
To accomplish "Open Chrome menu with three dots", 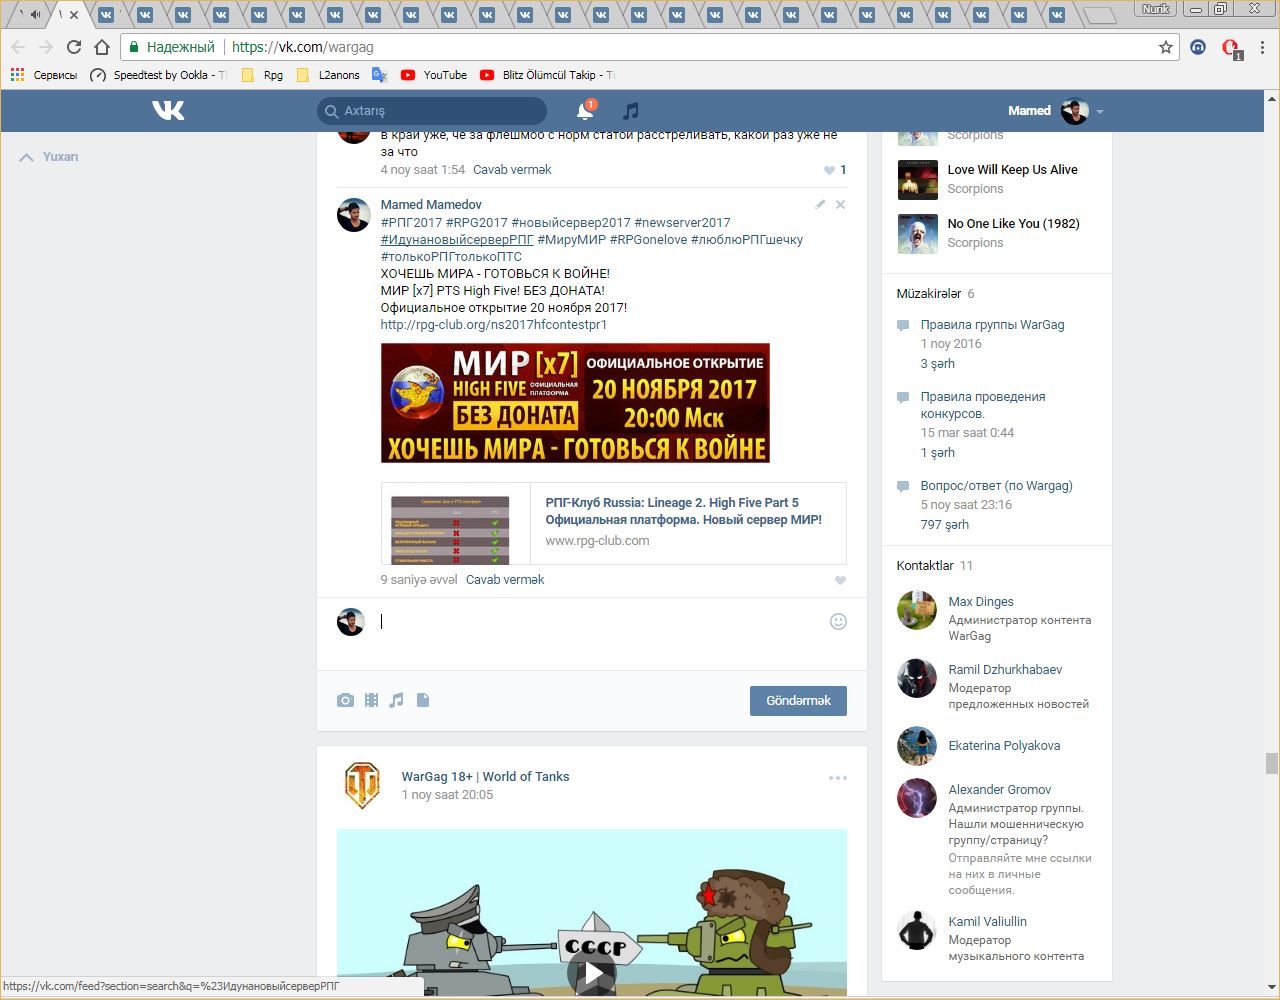I will 1263,47.
